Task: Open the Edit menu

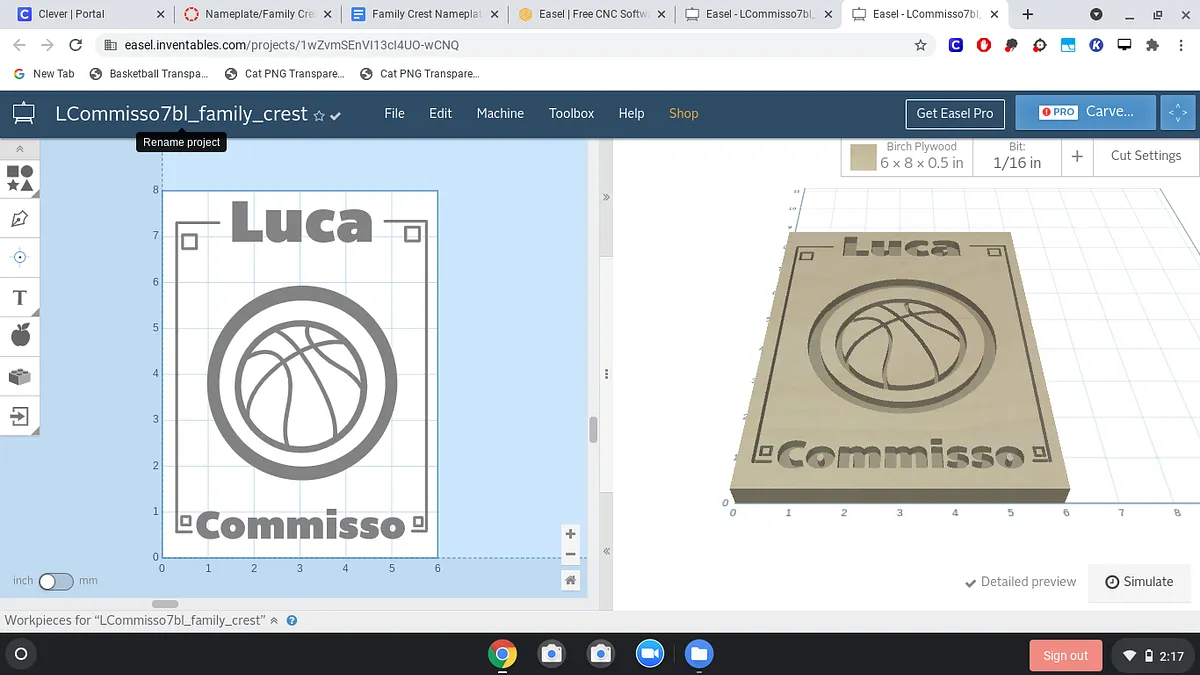Action: pyautogui.click(x=441, y=113)
